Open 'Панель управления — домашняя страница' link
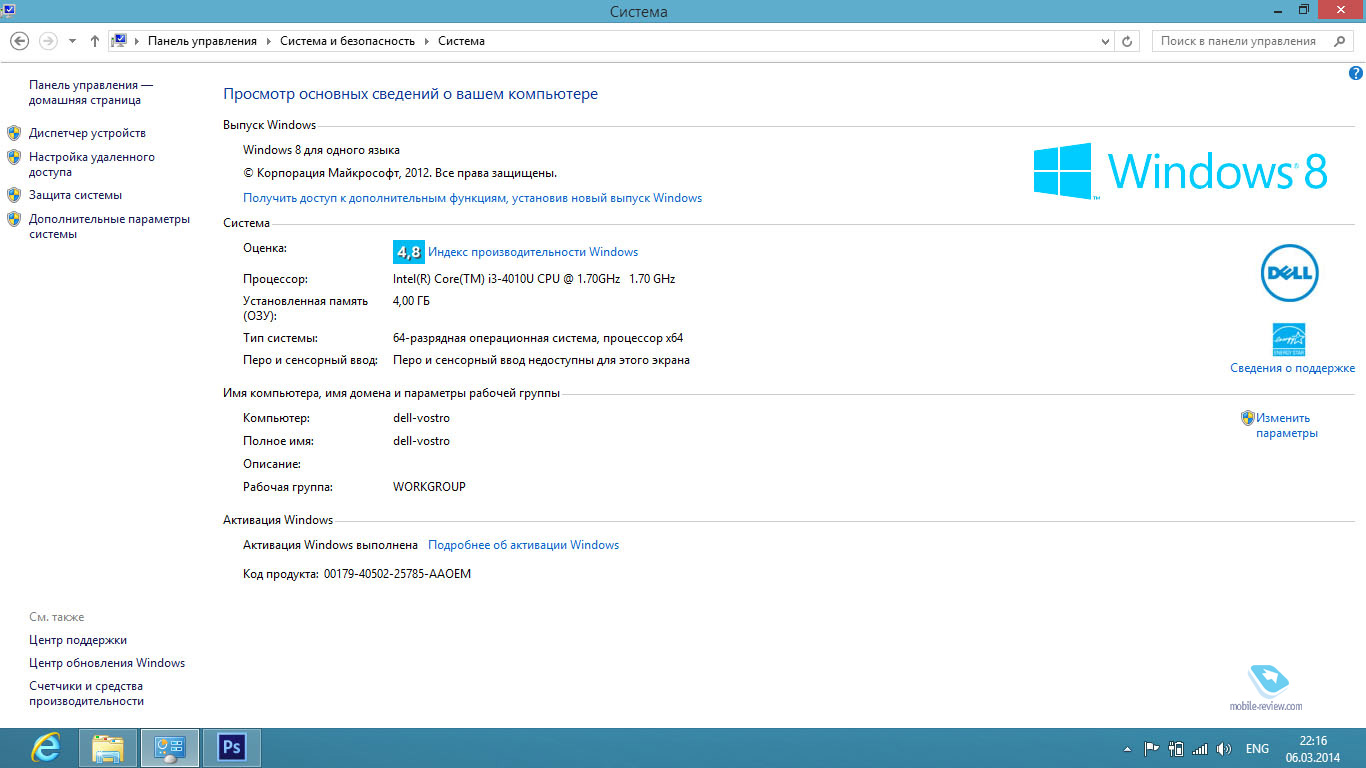 [91, 93]
